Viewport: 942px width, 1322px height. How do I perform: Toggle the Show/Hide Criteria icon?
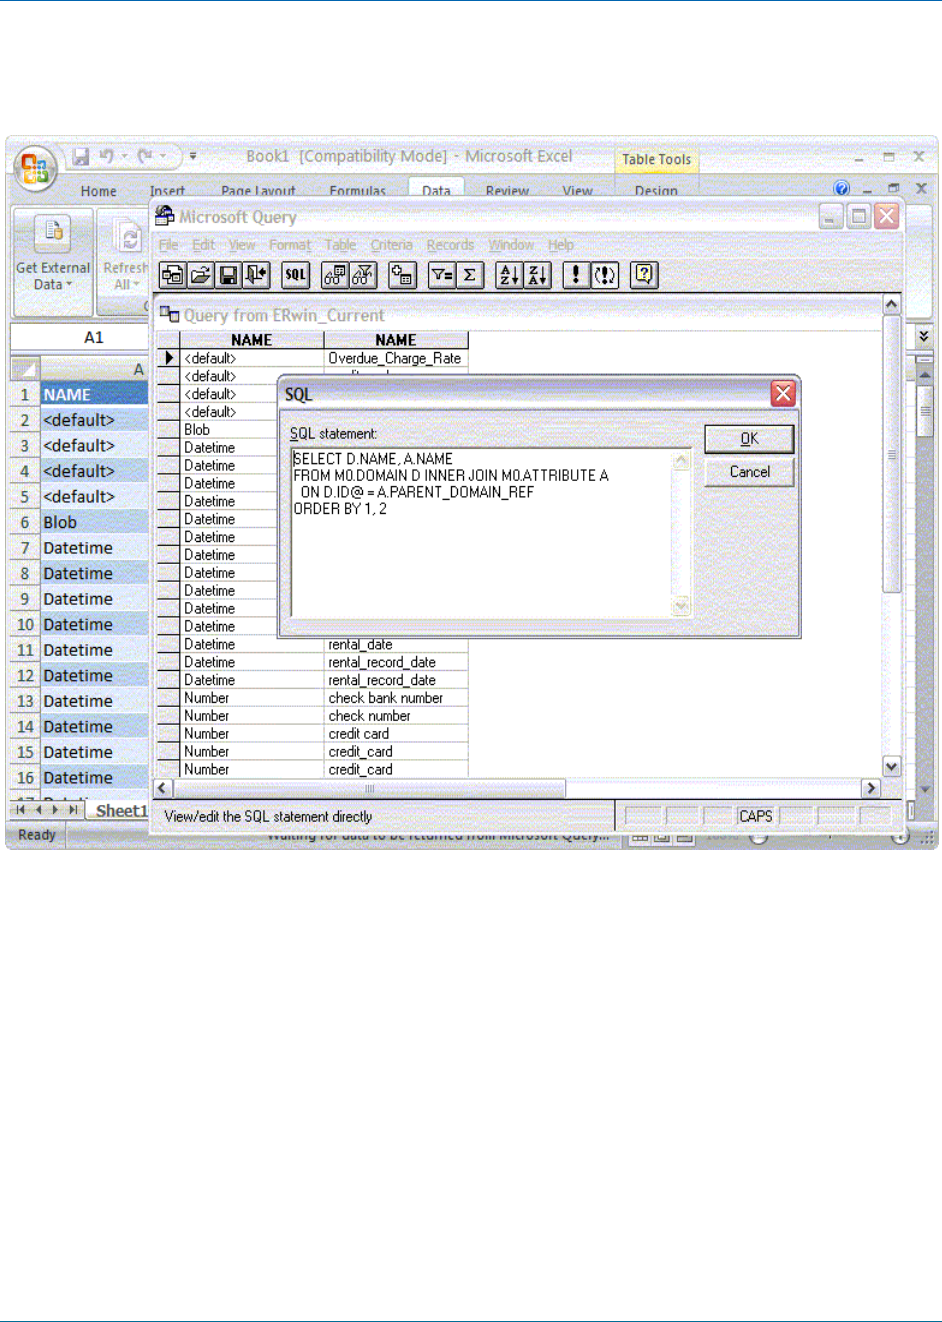pos(363,275)
